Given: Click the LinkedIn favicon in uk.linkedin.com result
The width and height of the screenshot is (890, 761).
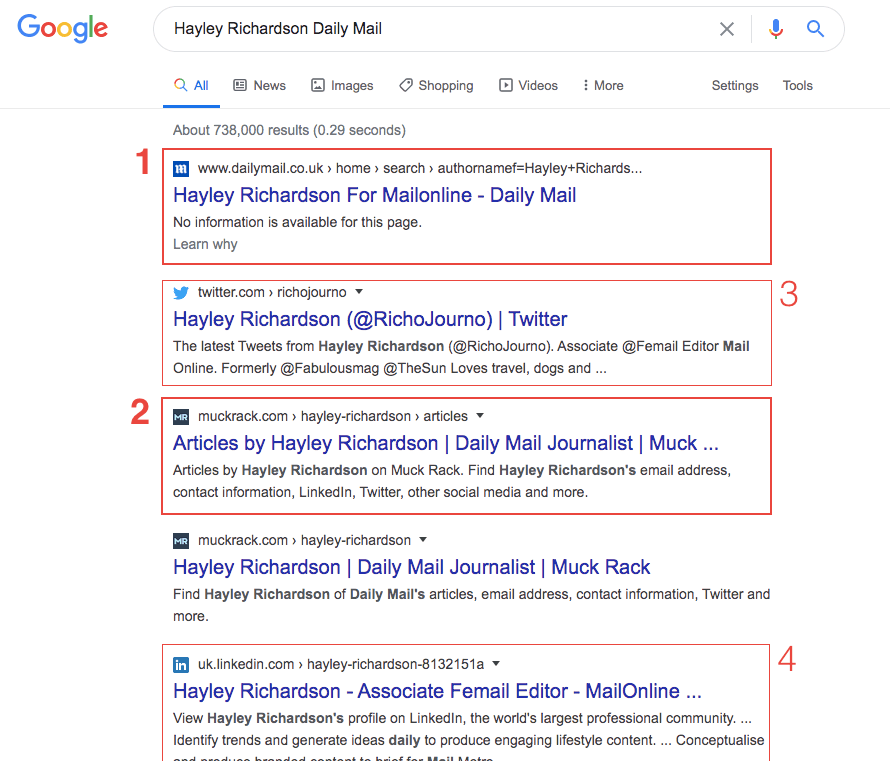Looking at the screenshot, I should (181, 665).
